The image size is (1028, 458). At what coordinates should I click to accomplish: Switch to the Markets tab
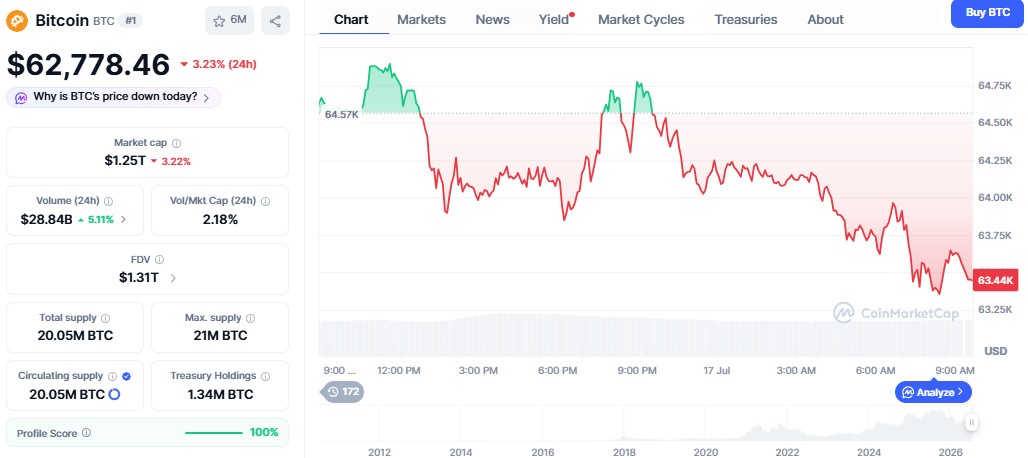(422, 20)
